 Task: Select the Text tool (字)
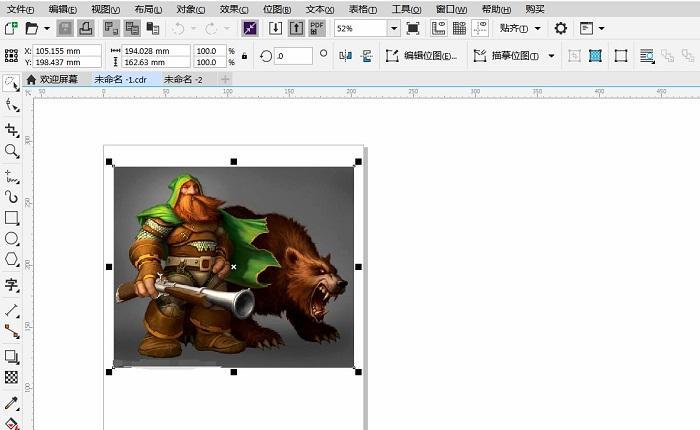point(11,284)
